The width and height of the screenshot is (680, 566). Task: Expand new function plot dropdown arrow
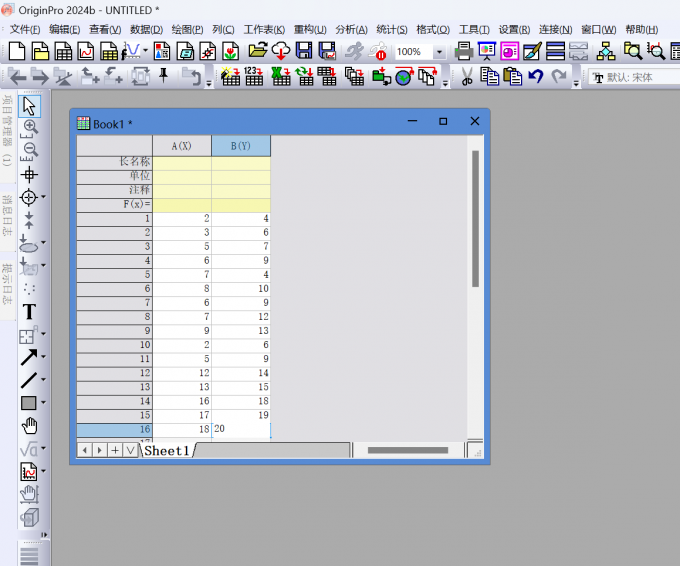[145, 51]
